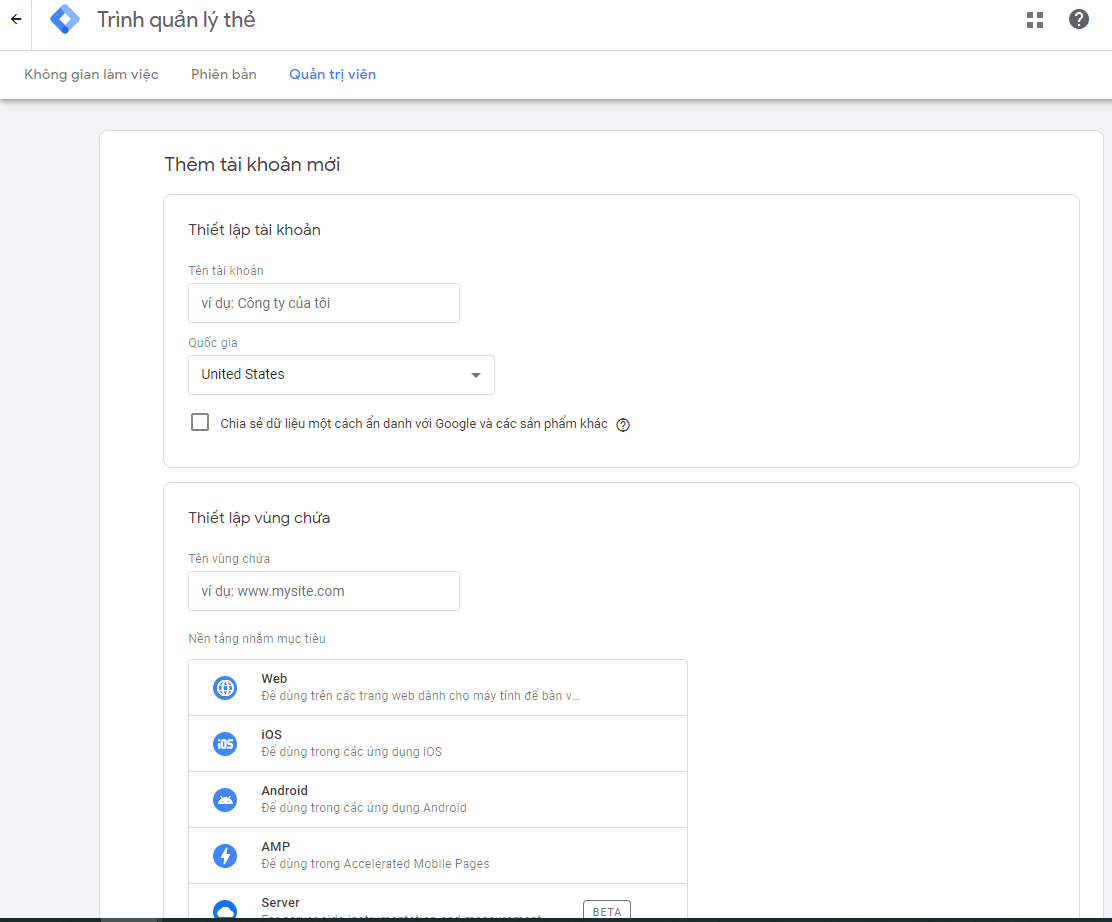The height and width of the screenshot is (922, 1112).
Task: Click the AMP lightning bolt icon
Action: click(225, 856)
